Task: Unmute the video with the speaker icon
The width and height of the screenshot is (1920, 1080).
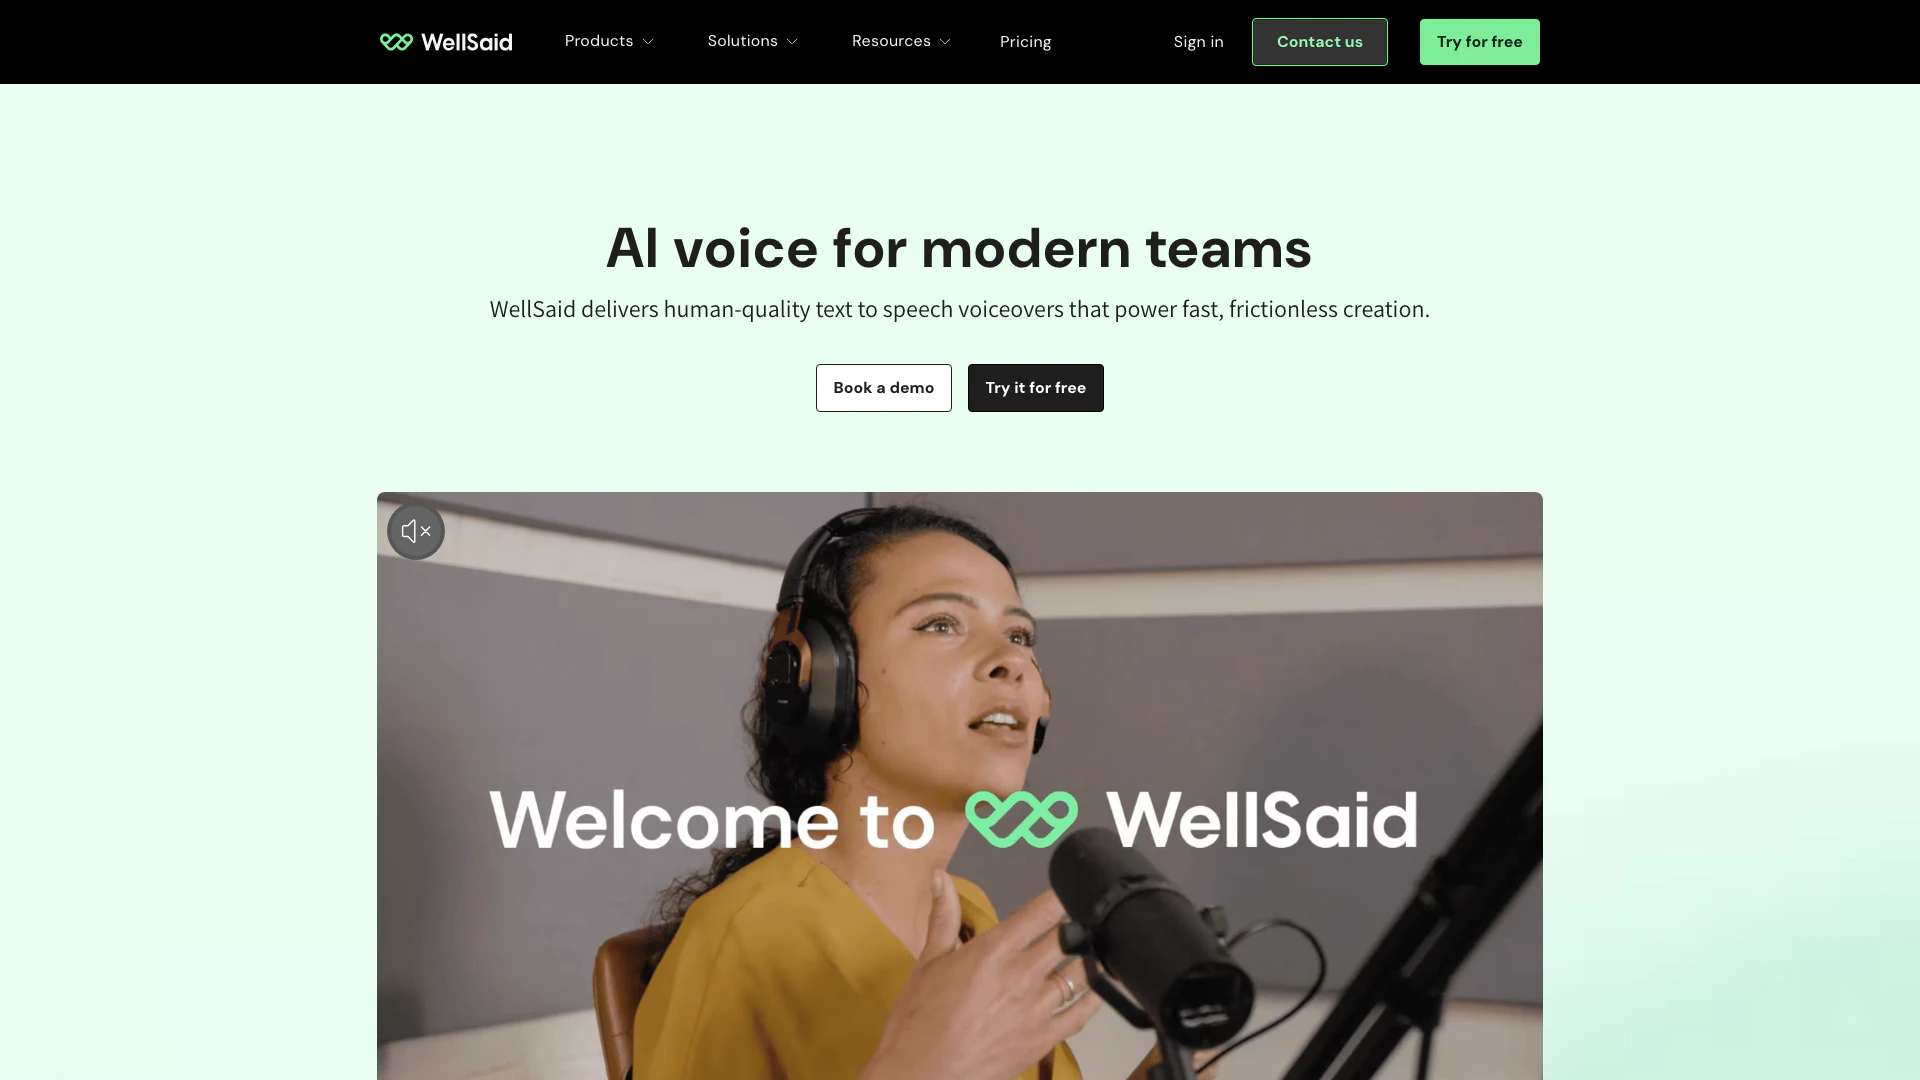Action: [416, 531]
